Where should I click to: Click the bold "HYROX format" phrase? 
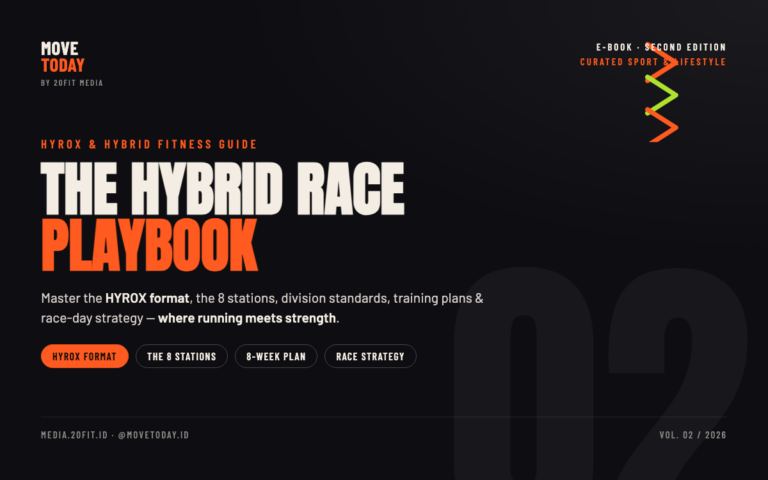tap(147, 298)
